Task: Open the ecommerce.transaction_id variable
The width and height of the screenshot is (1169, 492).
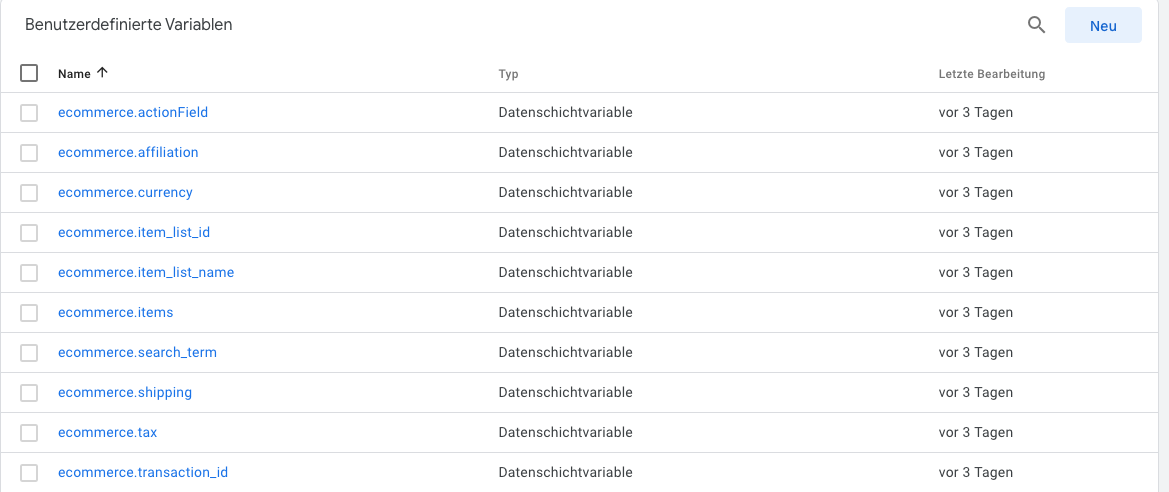Action: point(143,472)
